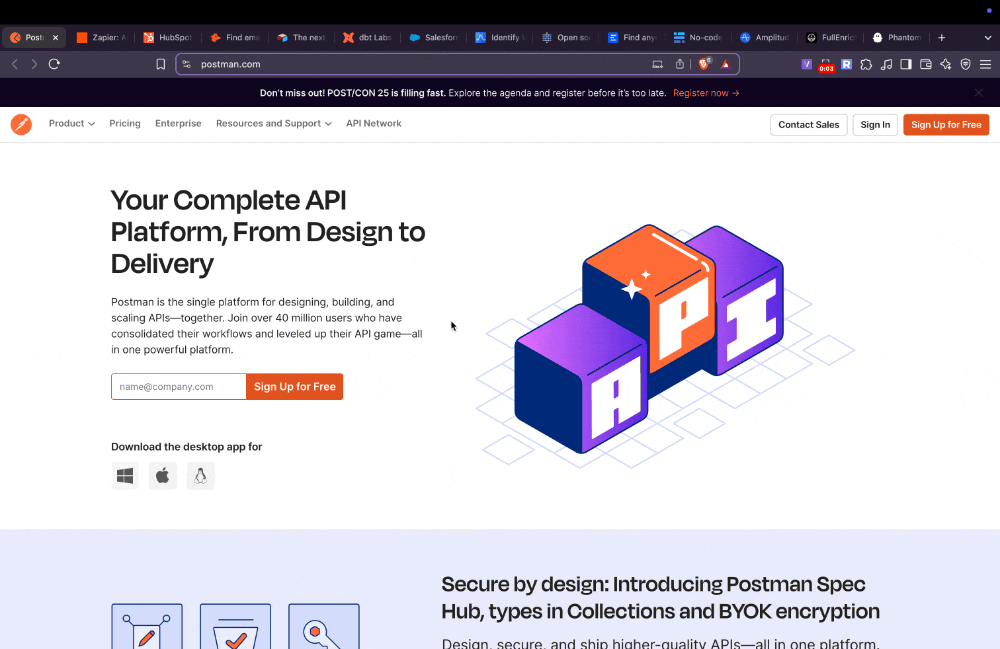The width and height of the screenshot is (1000, 649).
Task: Open the Pricing page
Action: pos(124,123)
